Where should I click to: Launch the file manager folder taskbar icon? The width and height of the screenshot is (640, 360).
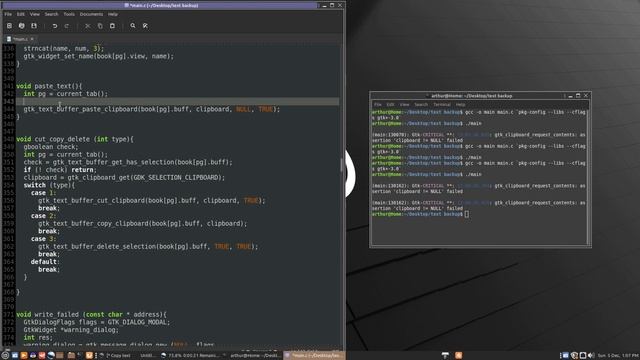point(71,356)
